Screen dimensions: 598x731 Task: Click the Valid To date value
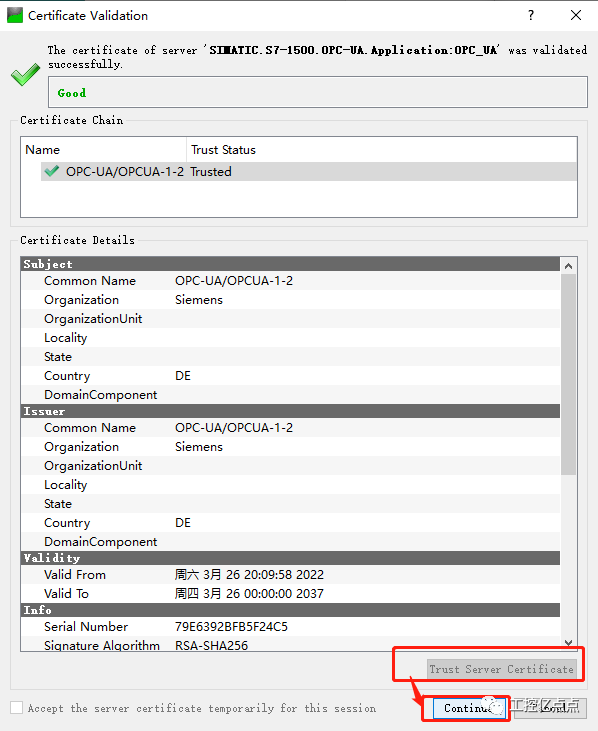coord(249,593)
